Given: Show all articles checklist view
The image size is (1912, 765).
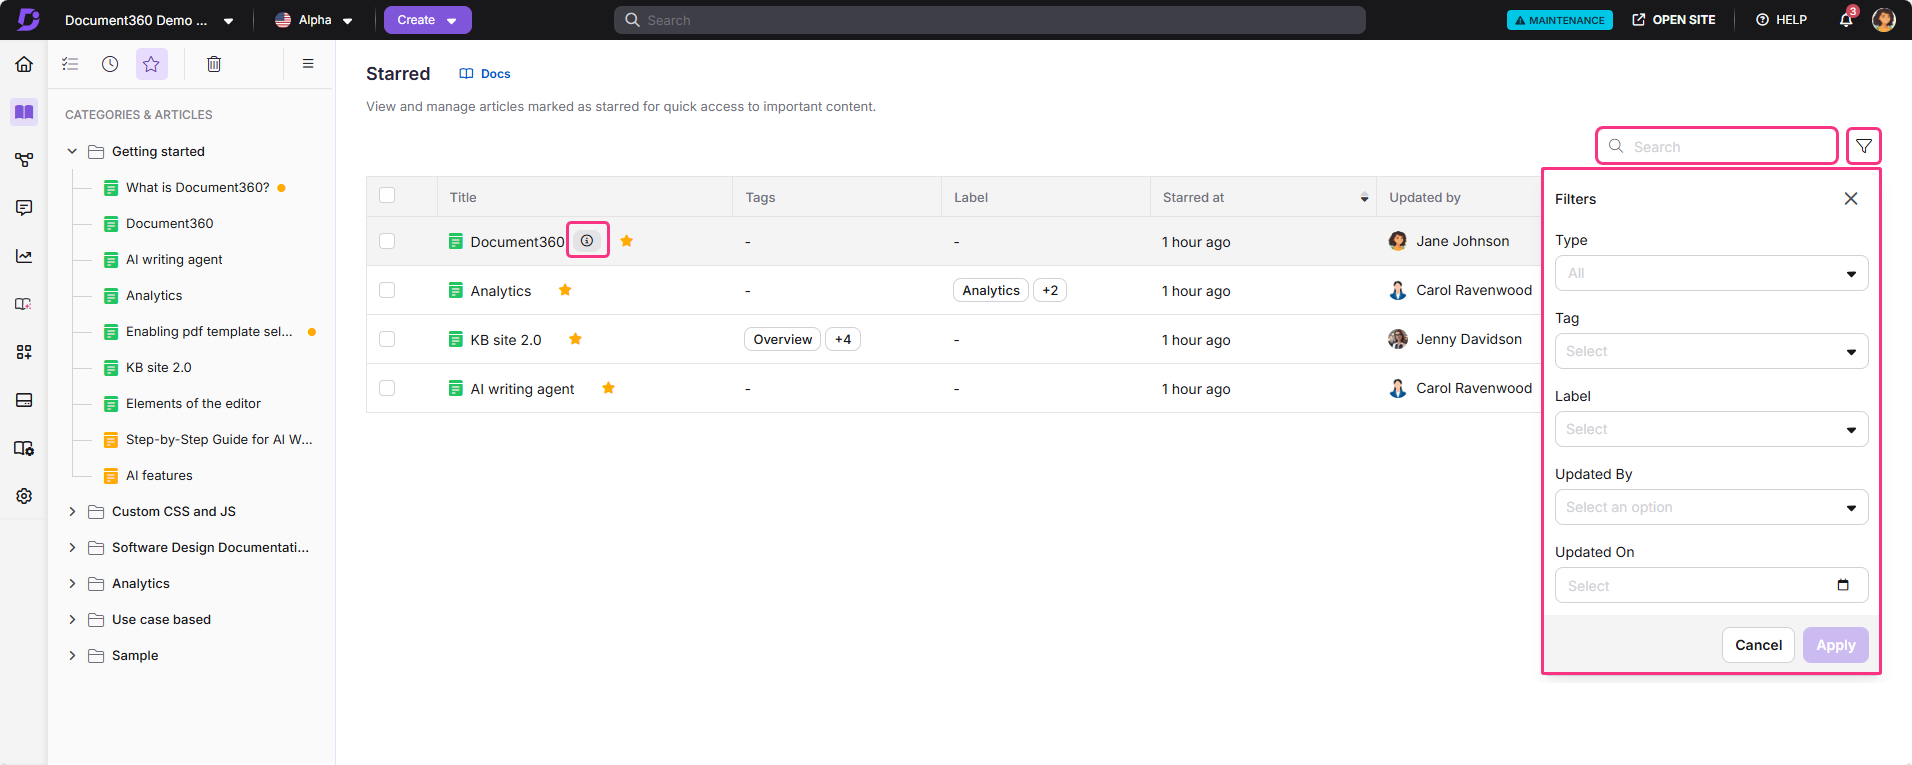Looking at the screenshot, I should click(x=70, y=64).
